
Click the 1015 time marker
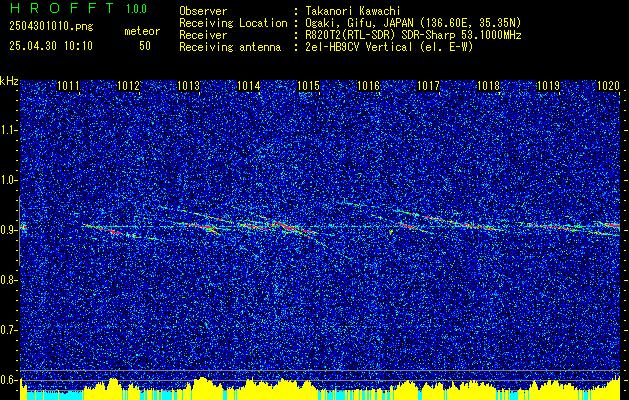[x=308, y=85]
